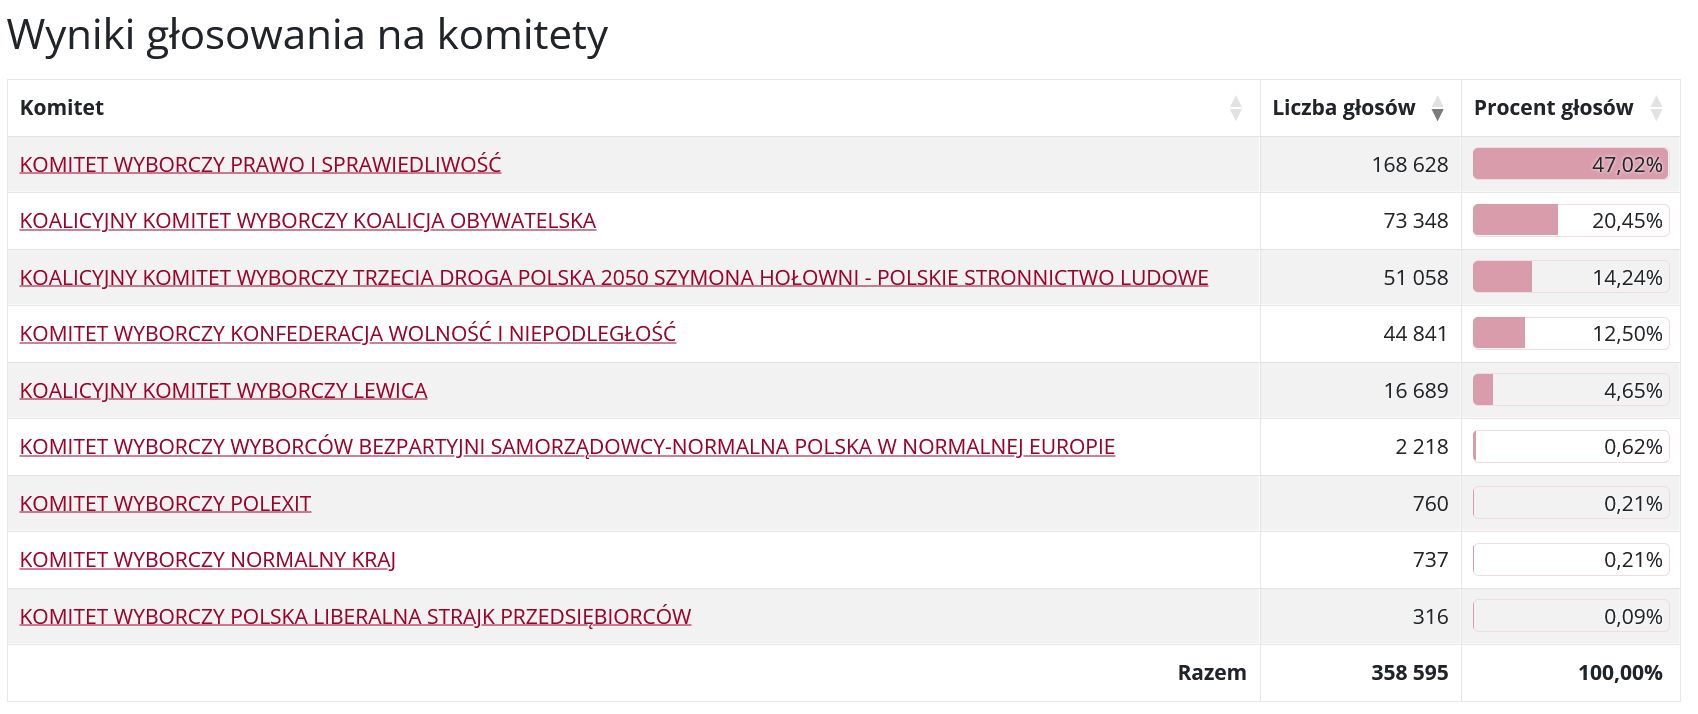The height and width of the screenshot is (714, 1698).
Task: Click the 47,02% progress bar
Action: tap(1570, 165)
